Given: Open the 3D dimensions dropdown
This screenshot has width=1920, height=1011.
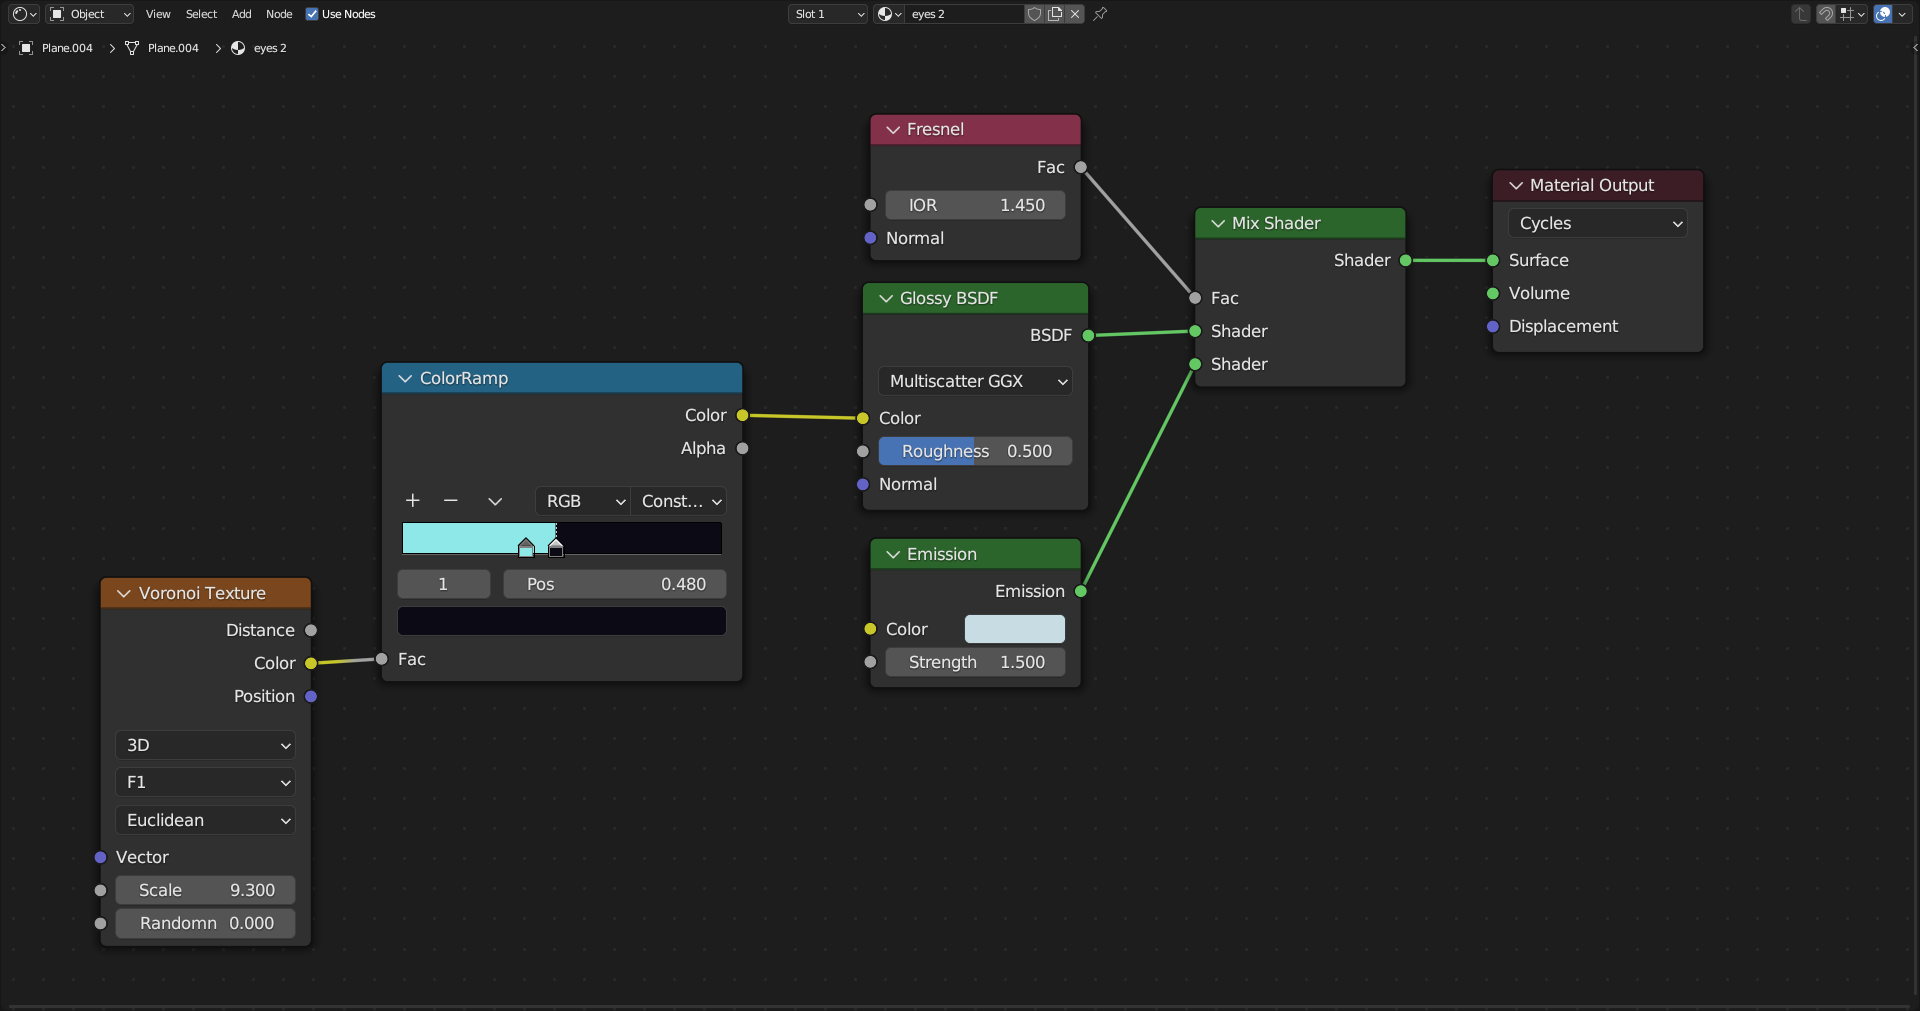Looking at the screenshot, I should 205,745.
